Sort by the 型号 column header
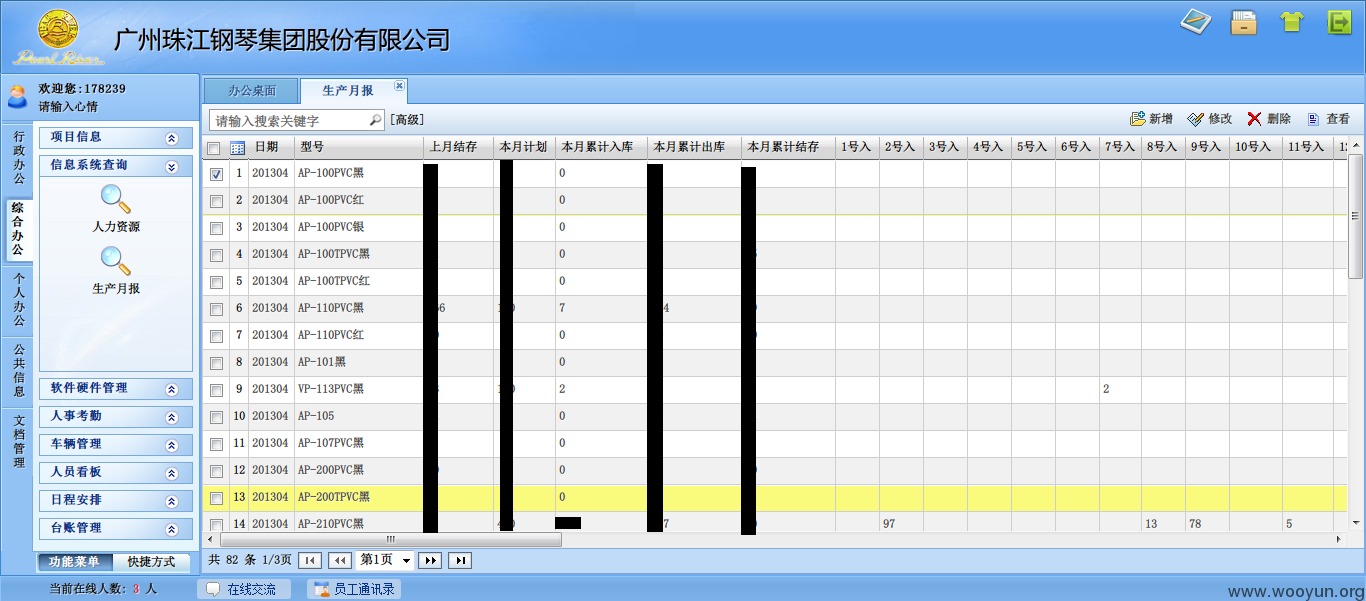 coord(359,147)
